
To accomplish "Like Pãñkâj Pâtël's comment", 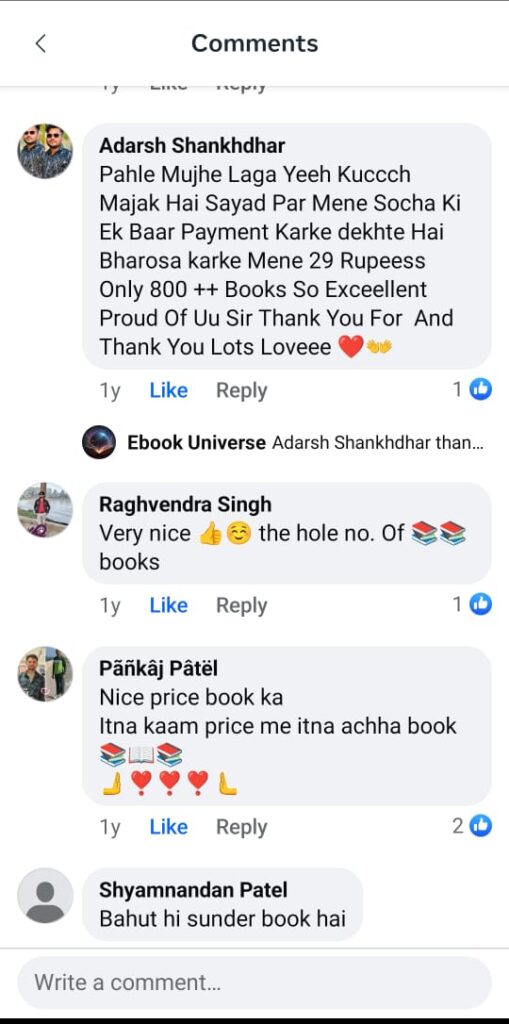I will (x=169, y=826).
